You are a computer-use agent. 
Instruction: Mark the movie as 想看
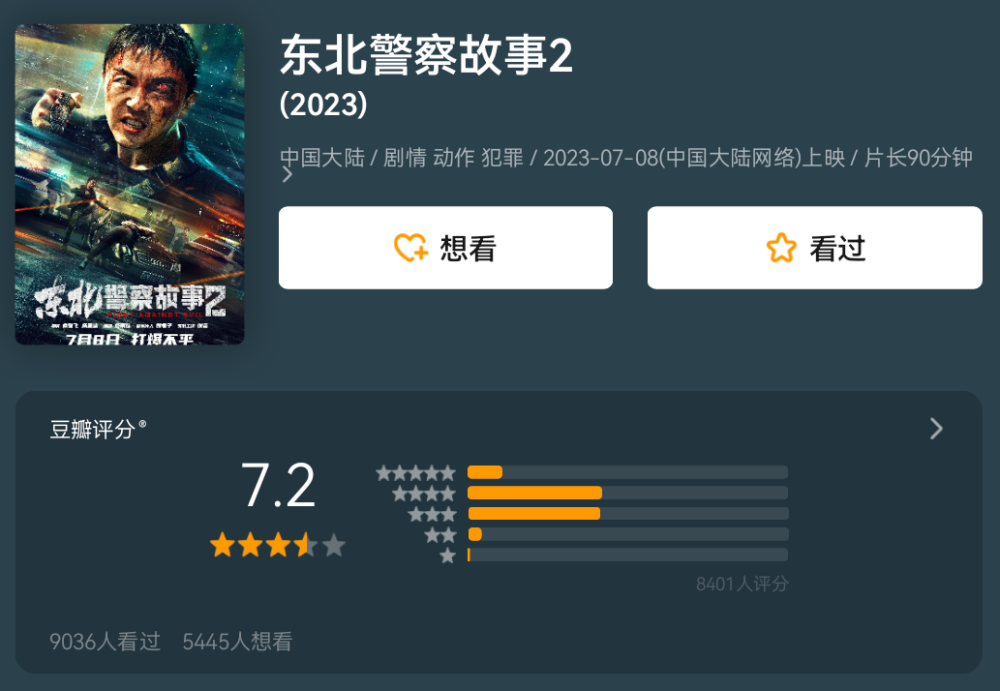click(446, 248)
